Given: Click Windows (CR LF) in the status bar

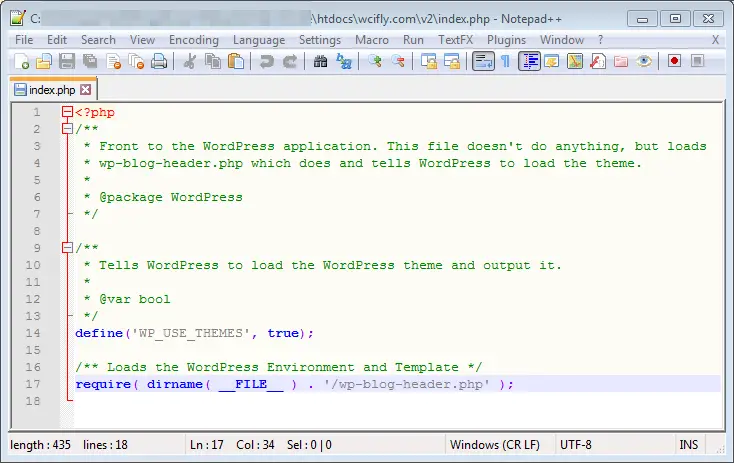Looking at the screenshot, I should pos(495,445).
